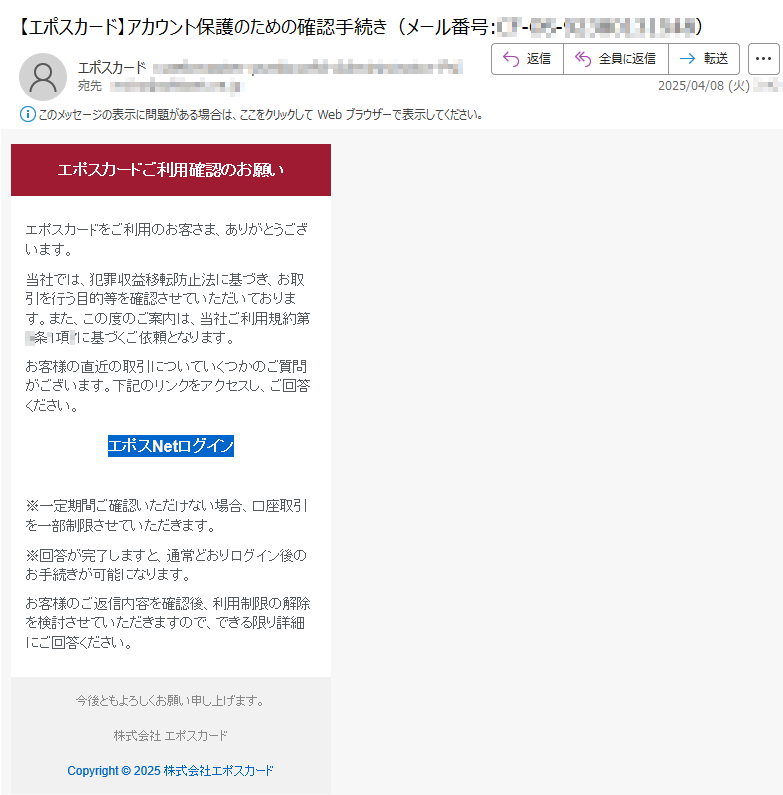This screenshot has height=795, width=783.
Task: Click the paragraph starting ※一定期間ご確認いただけない場合
Action: (x=166, y=515)
